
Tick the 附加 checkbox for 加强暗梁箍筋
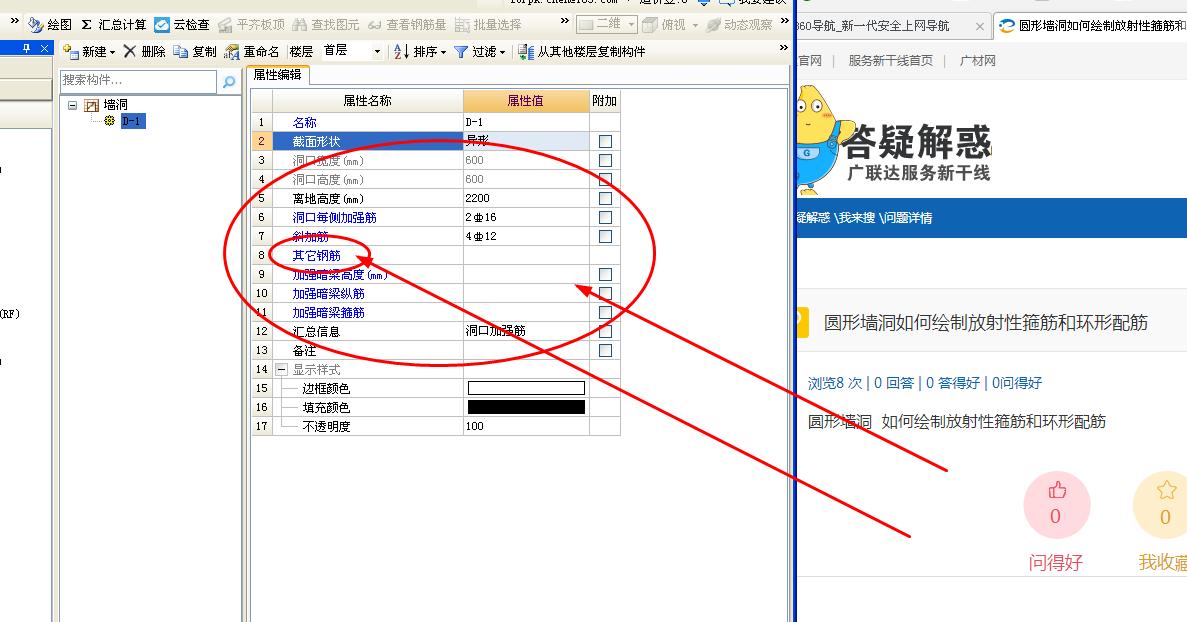605,312
